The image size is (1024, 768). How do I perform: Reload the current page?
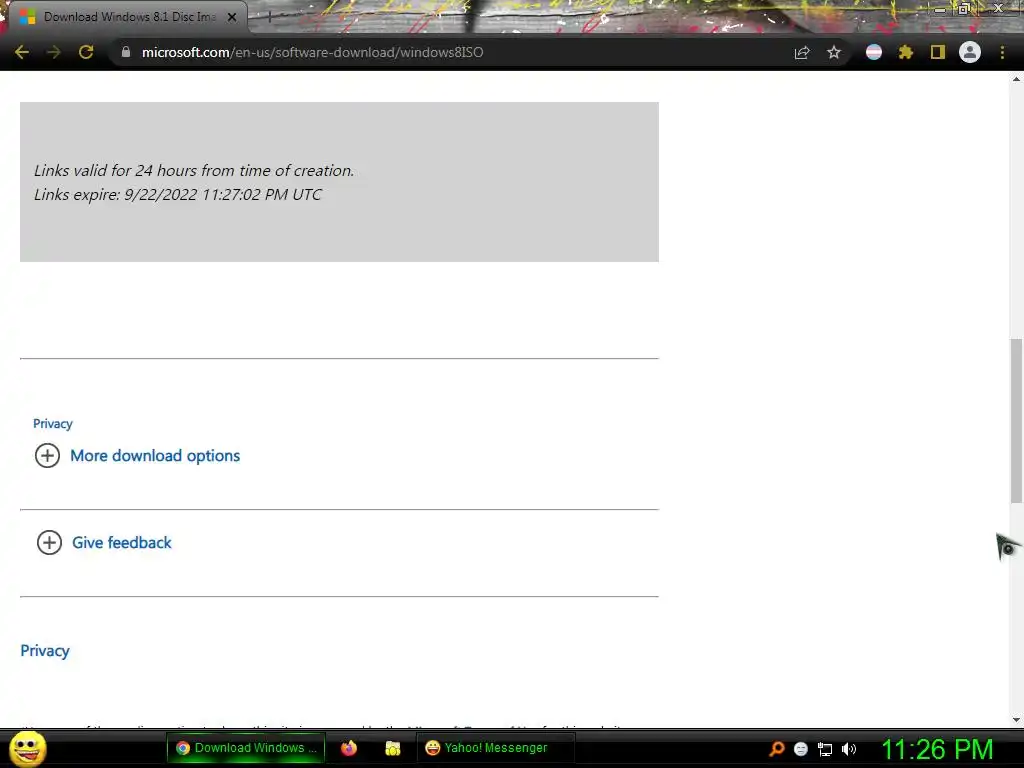click(86, 52)
